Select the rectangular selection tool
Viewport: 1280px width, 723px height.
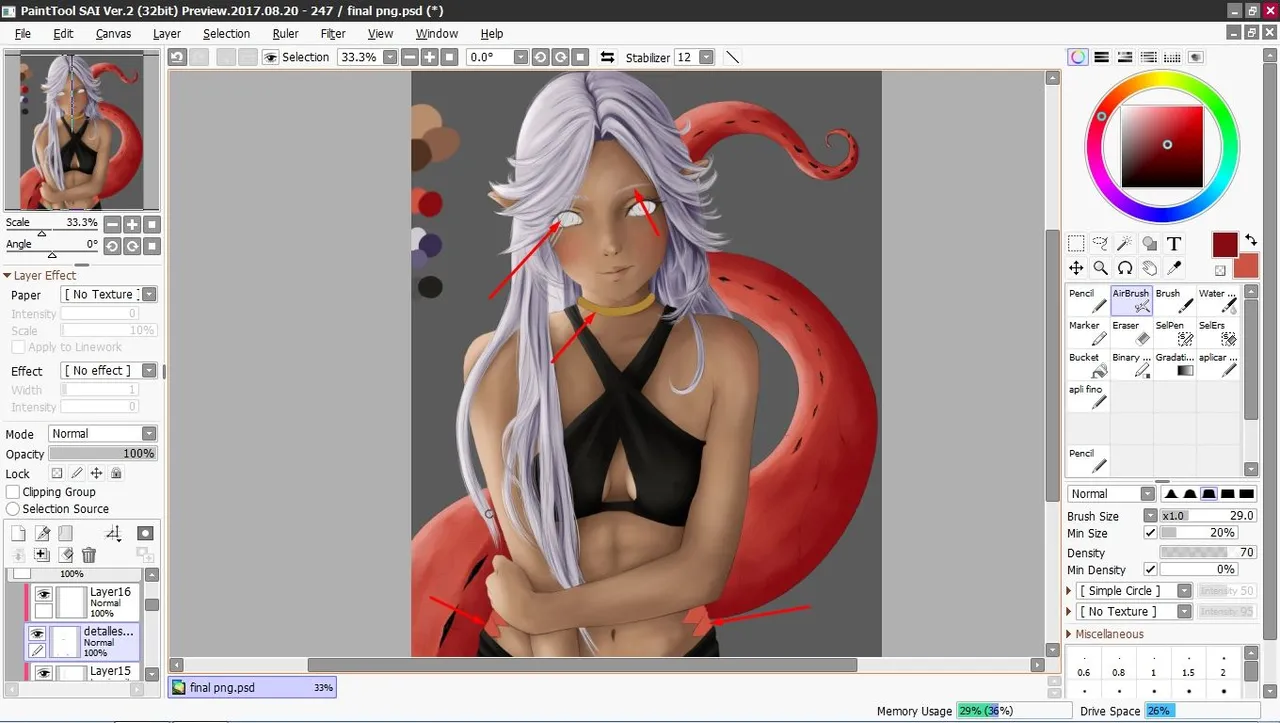coord(1076,243)
